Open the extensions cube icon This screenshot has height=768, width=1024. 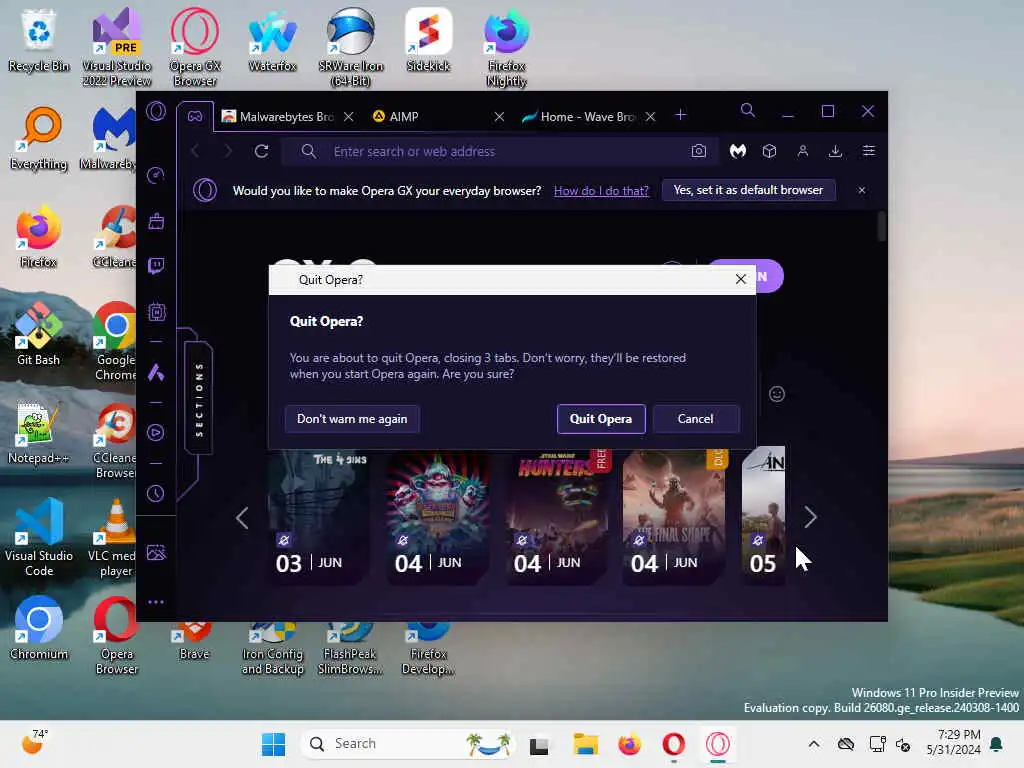click(769, 152)
